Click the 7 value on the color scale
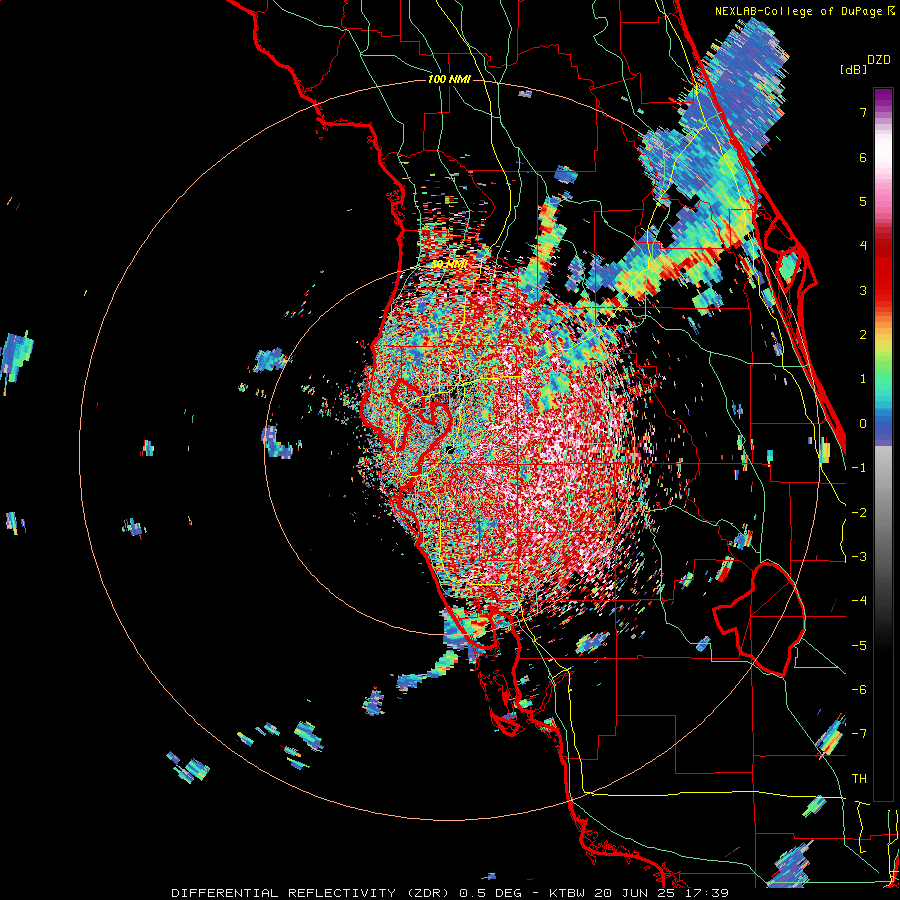The image size is (900, 900). 863,112
